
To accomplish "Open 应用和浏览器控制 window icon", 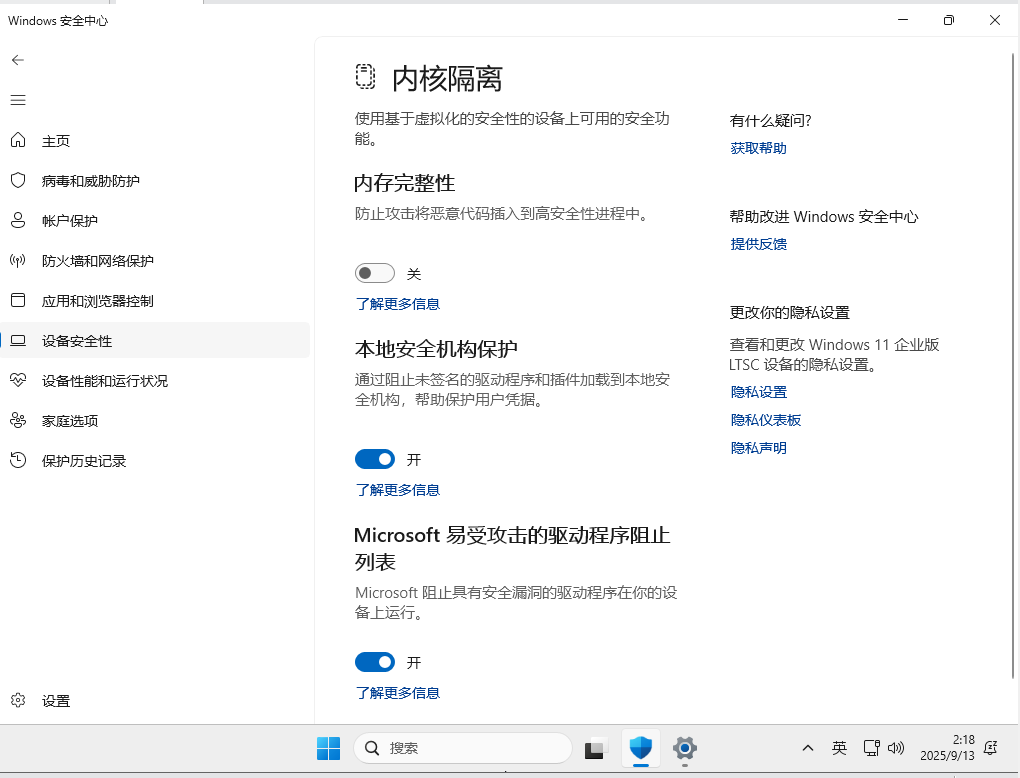I will (x=18, y=301).
